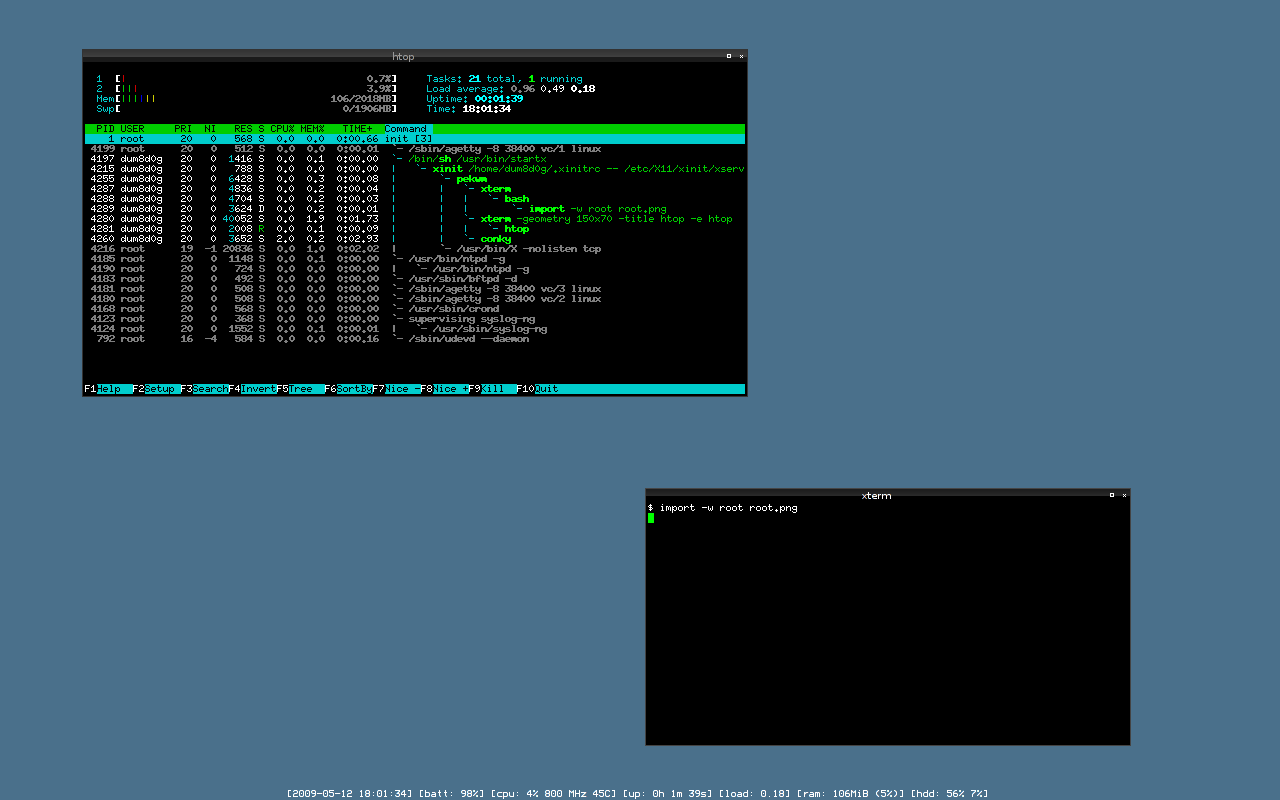Select process row with PID 4190

click(x=415, y=269)
